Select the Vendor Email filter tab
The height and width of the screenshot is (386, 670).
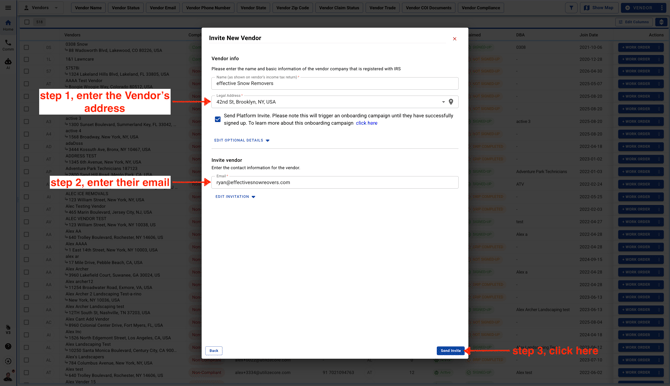pos(163,8)
